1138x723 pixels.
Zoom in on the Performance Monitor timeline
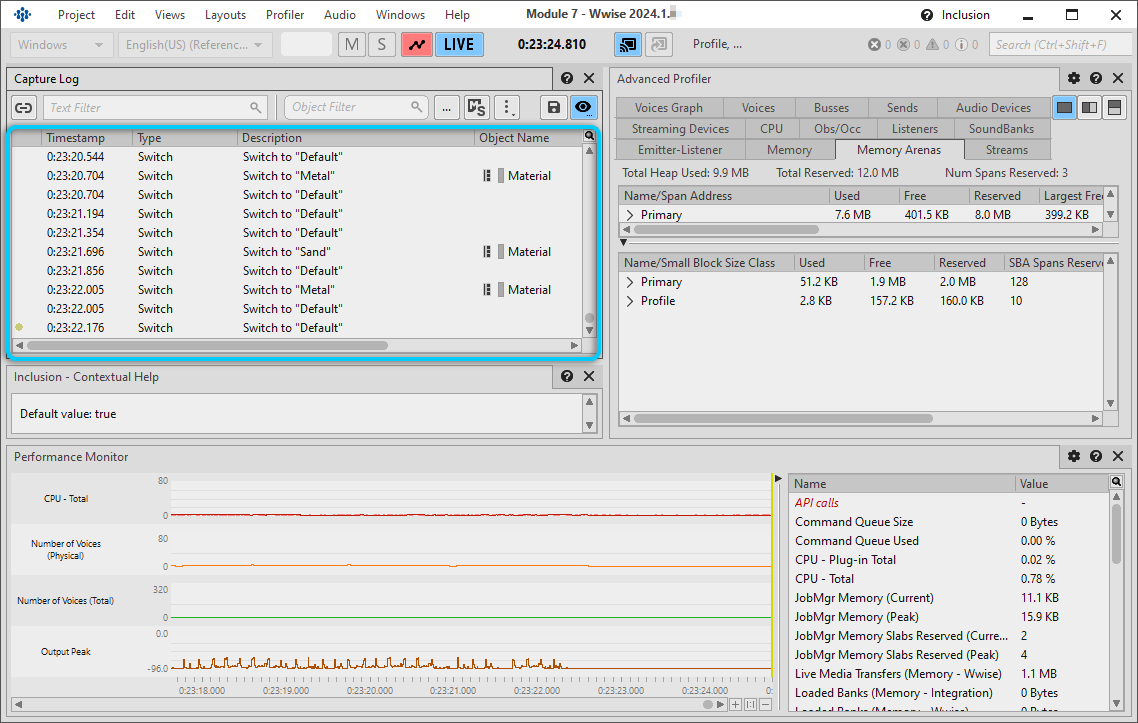pyautogui.click(x=735, y=705)
